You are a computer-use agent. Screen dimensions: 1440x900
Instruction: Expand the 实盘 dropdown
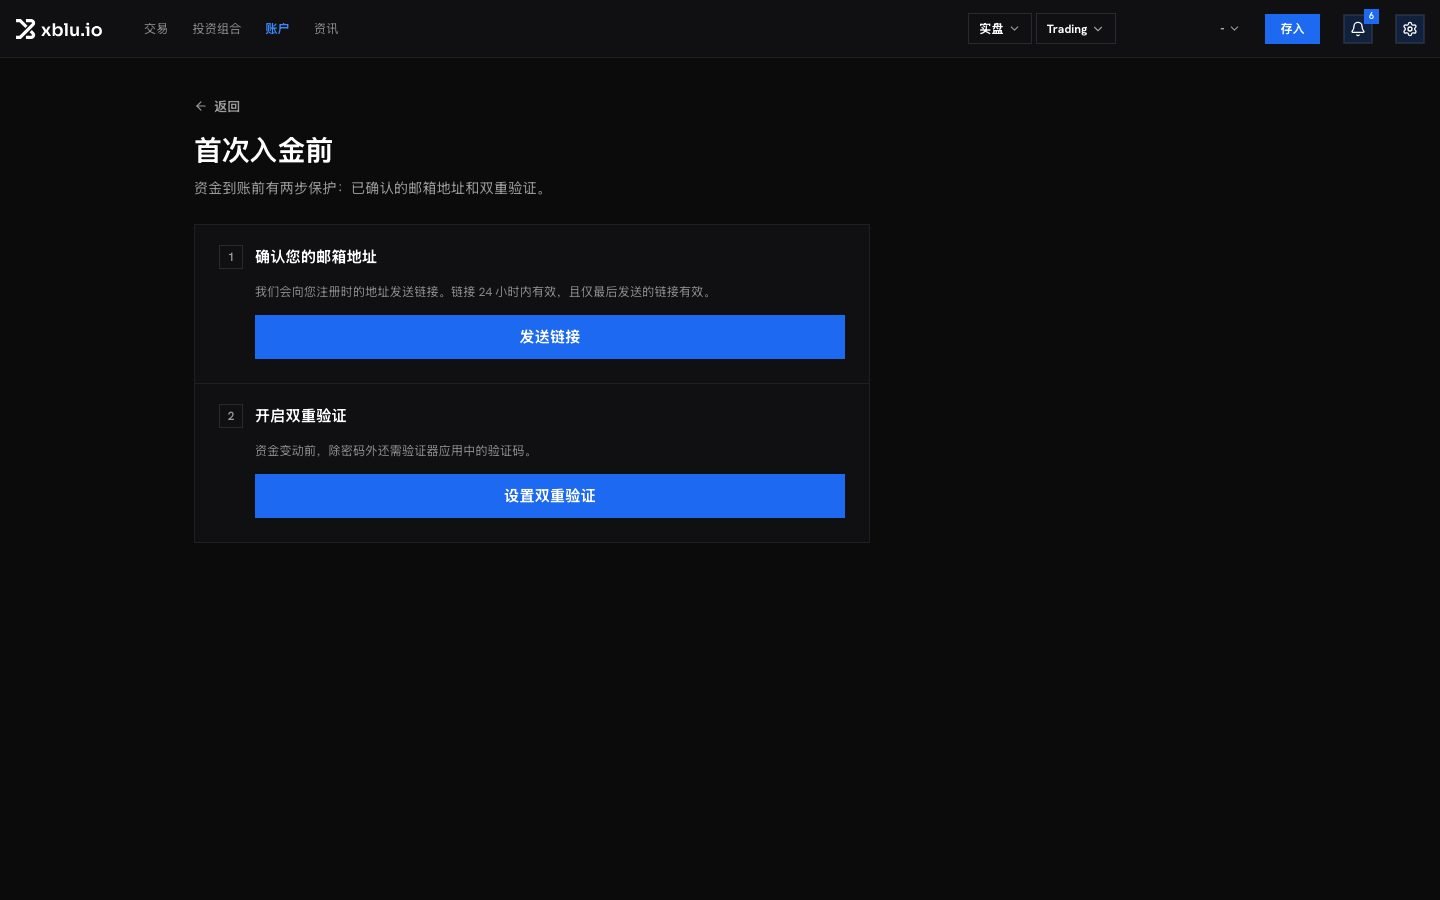[x=999, y=29]
